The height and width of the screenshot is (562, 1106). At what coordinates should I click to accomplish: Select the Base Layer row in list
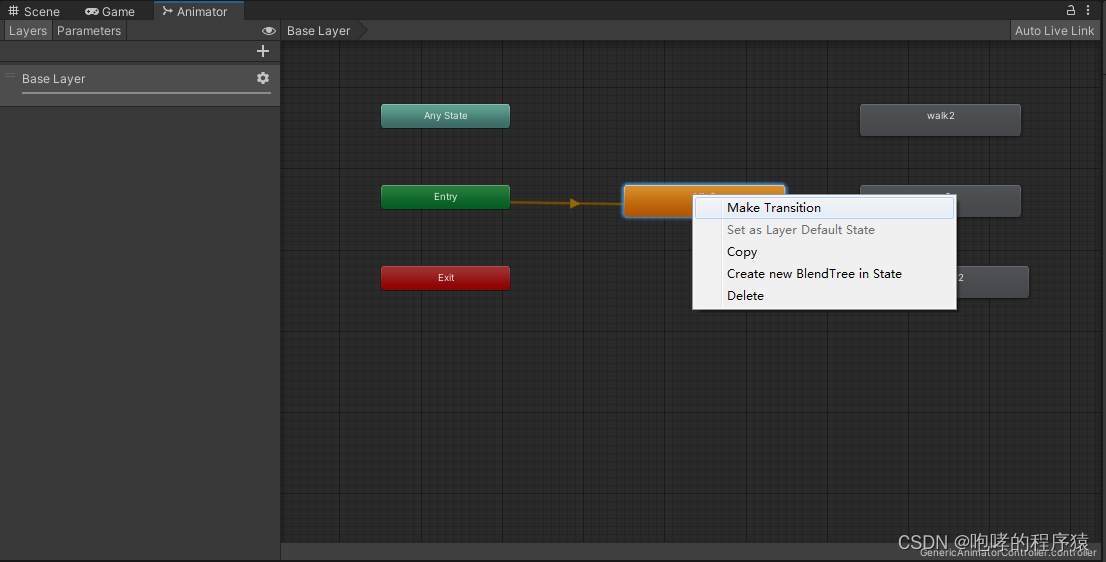pyautogui.click(x=140, y=84)
